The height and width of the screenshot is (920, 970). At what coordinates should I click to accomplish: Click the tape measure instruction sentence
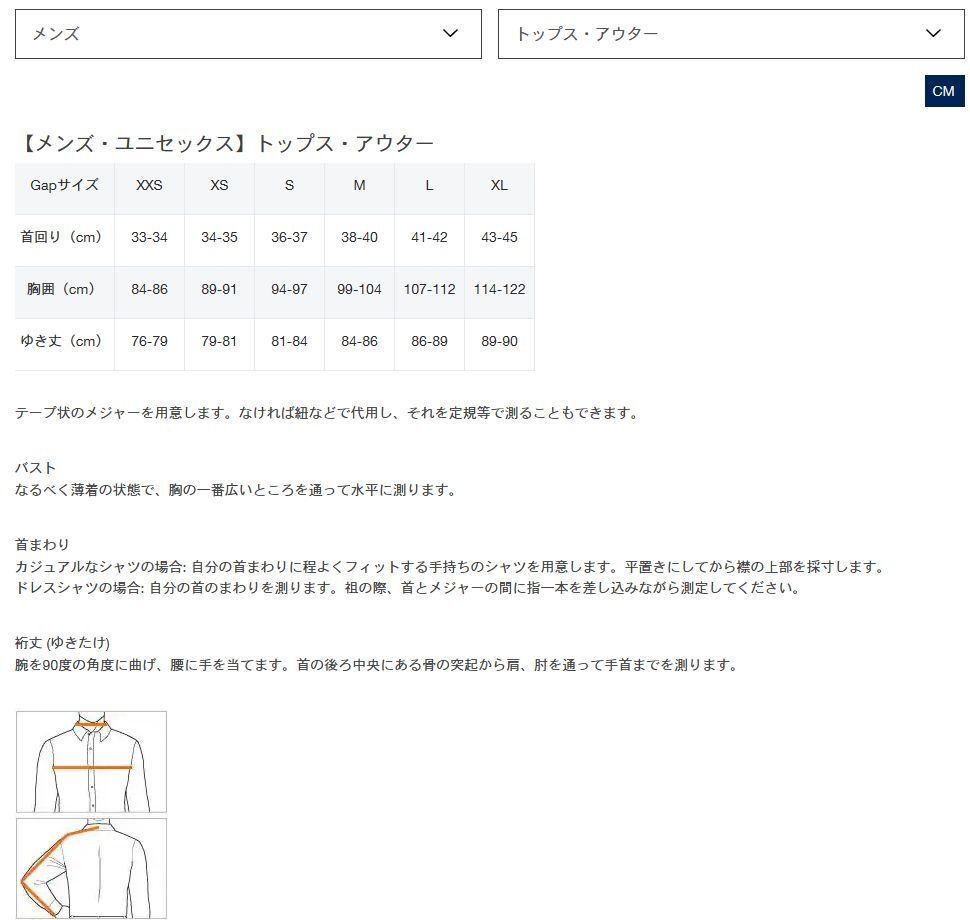click(327, 413)
